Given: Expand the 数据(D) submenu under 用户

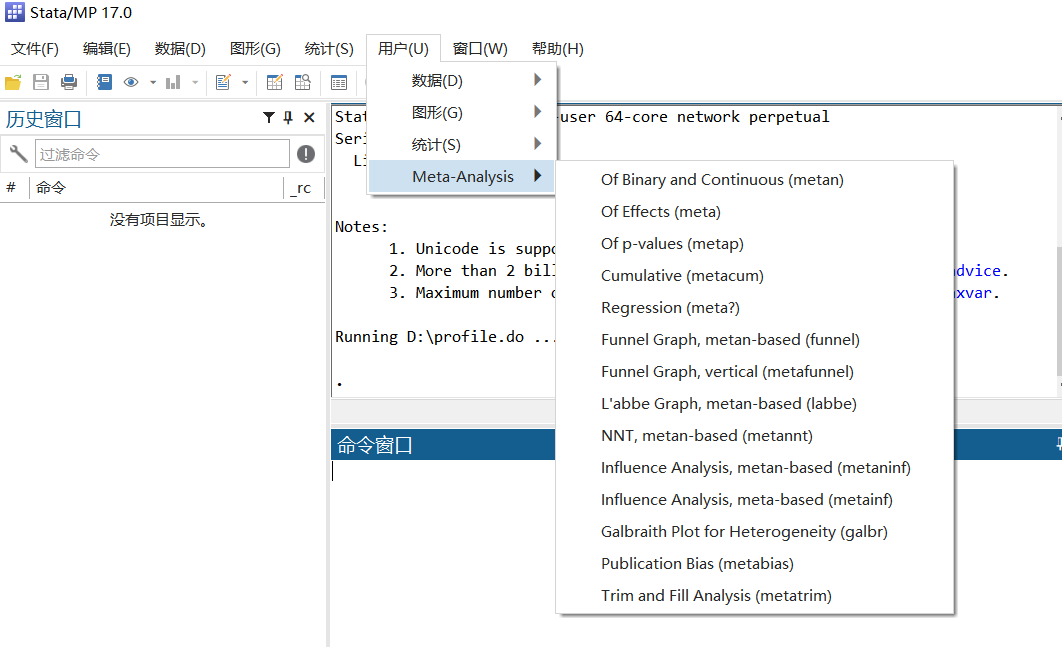Looking at the screenshot, I should 462,81.
